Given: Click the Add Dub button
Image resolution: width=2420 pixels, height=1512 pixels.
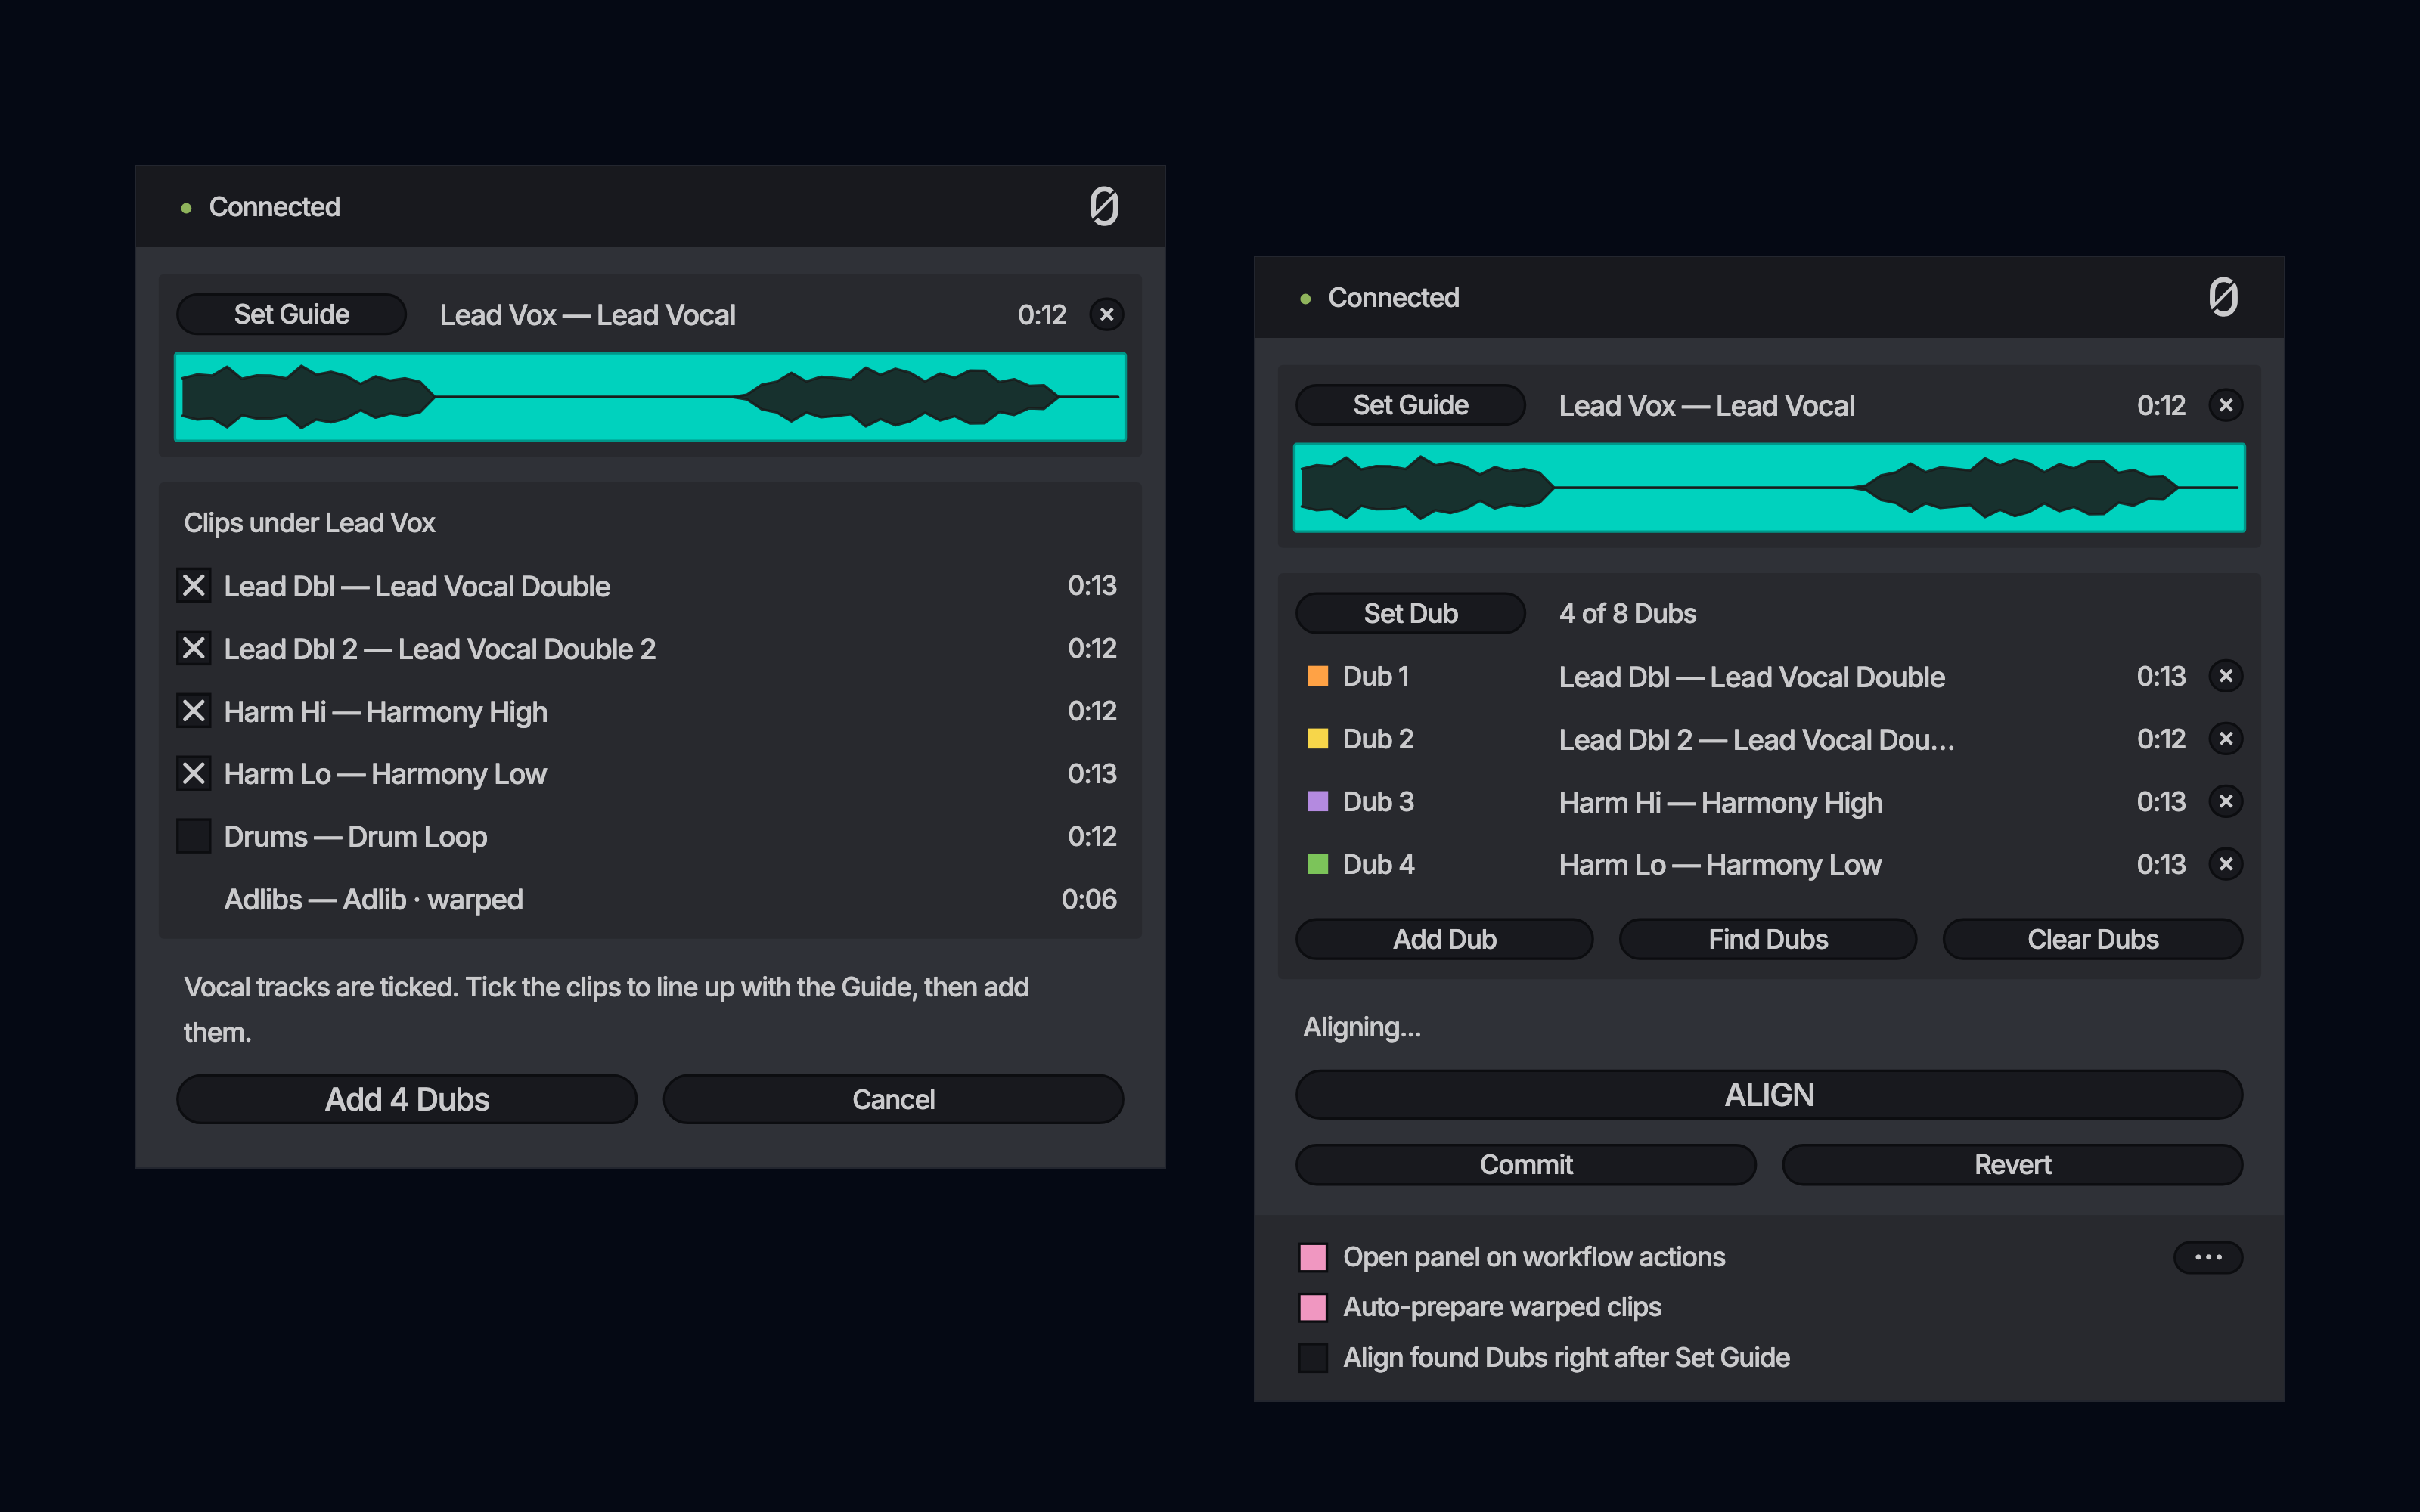Looking at the screenshot, I should tap(1445, 939).
